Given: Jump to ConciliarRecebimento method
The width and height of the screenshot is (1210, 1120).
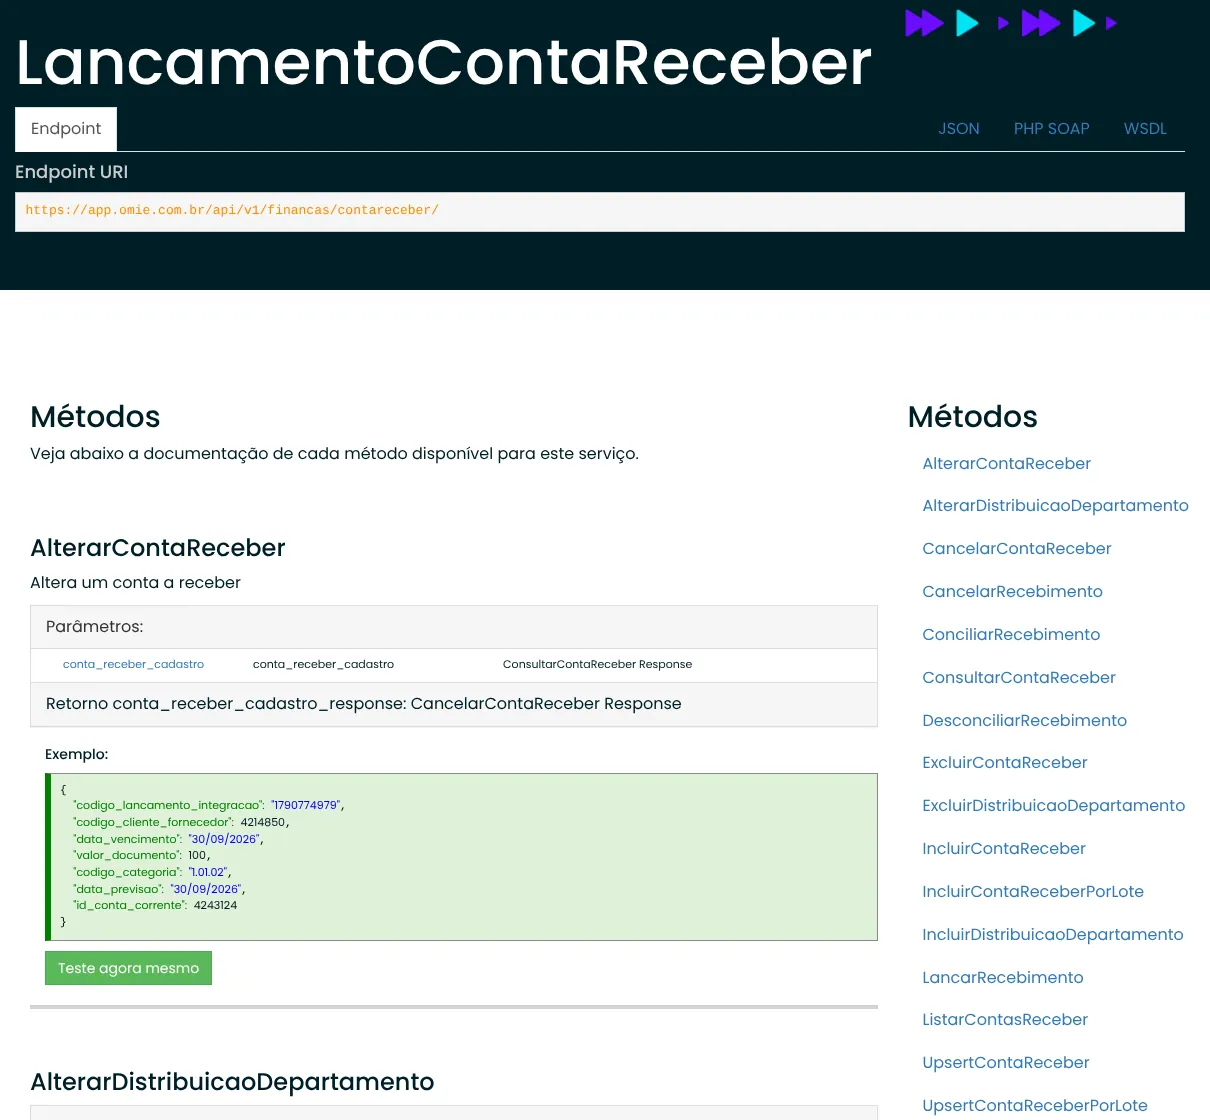Looking at the screenshot, I should click(x=1011, y=635).
